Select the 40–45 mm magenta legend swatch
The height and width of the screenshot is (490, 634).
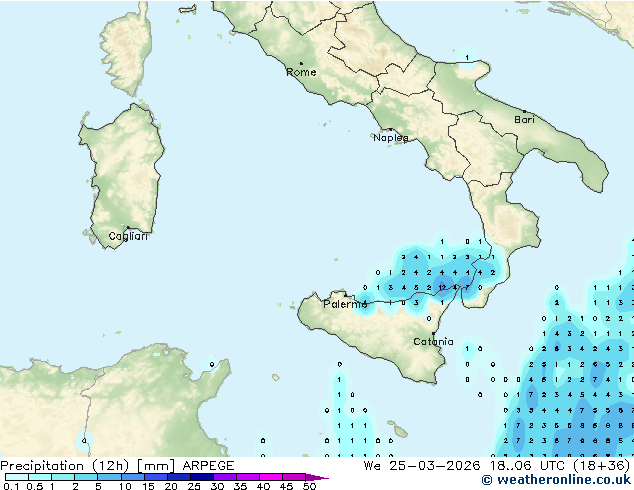[x=271, y=477]
